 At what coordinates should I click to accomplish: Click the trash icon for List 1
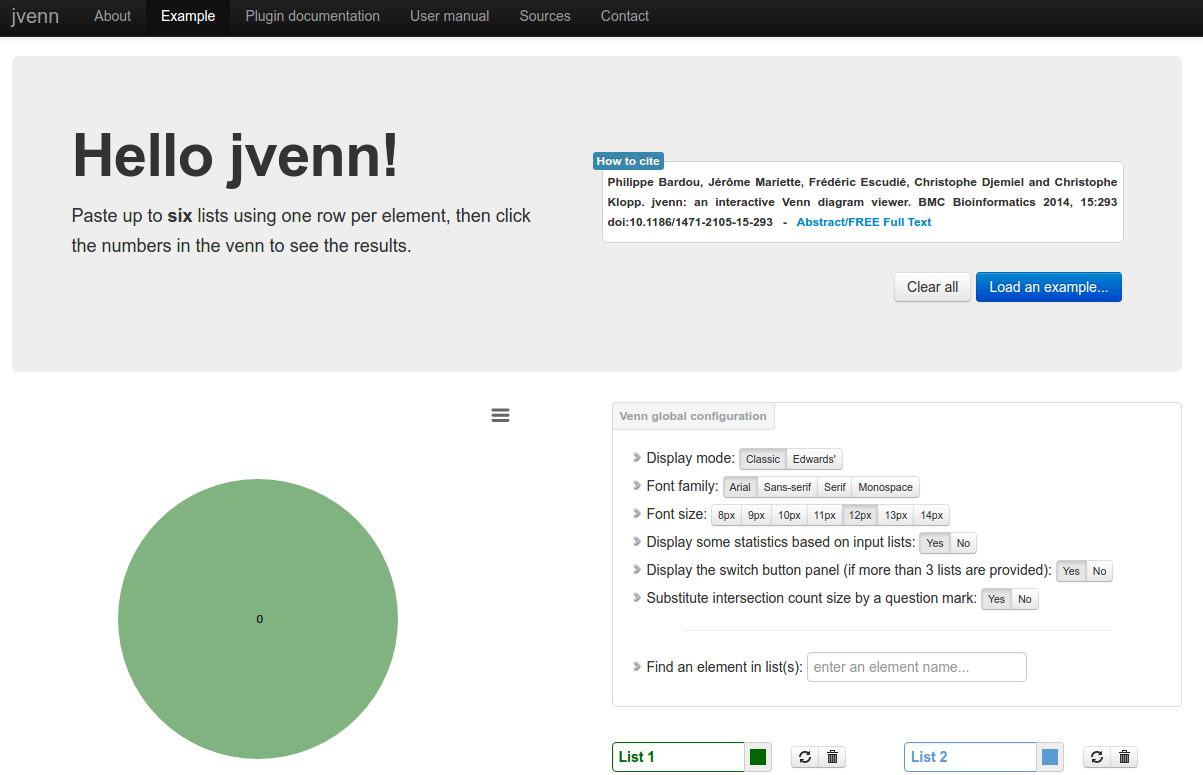pos(833,757)
